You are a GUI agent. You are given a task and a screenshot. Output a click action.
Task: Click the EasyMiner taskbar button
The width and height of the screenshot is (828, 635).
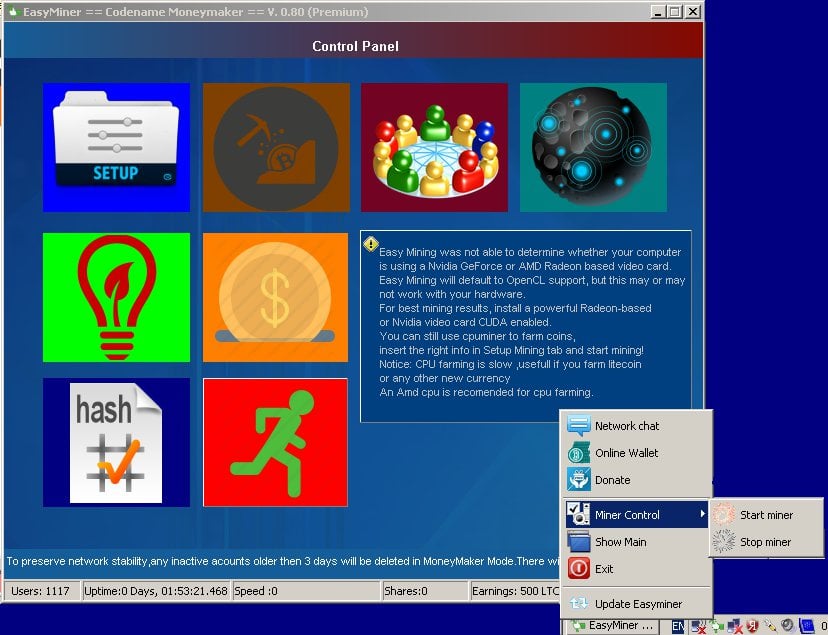[x=613, y=626]
